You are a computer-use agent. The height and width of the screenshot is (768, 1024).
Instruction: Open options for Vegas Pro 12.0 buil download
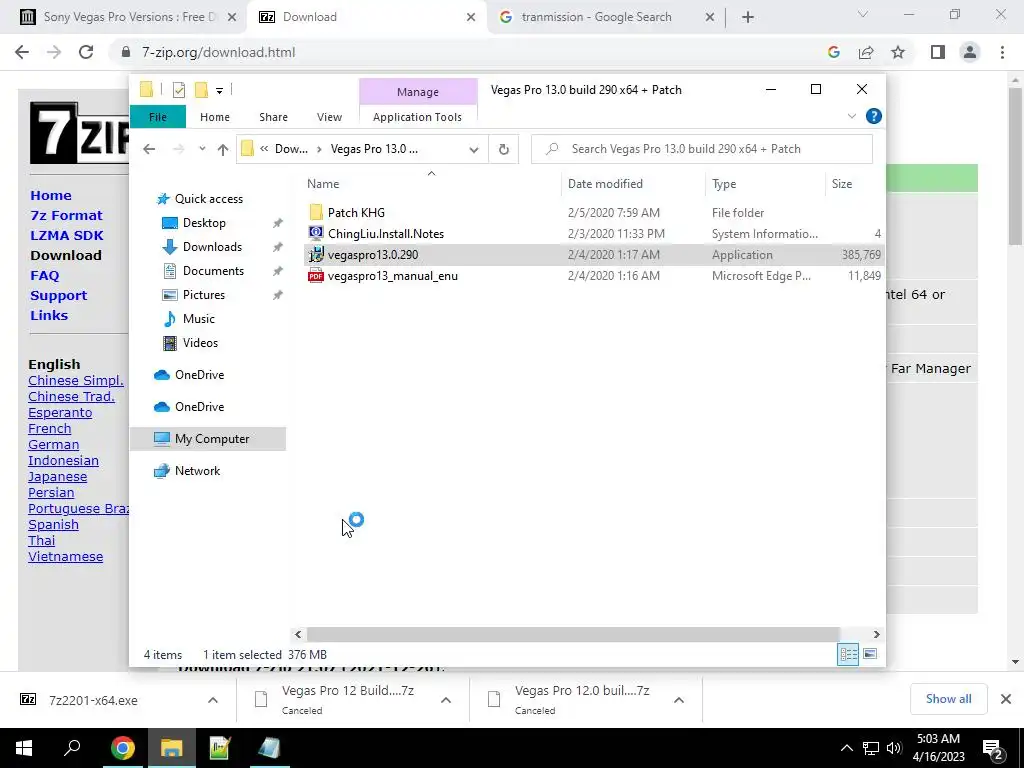pos(679,699)
